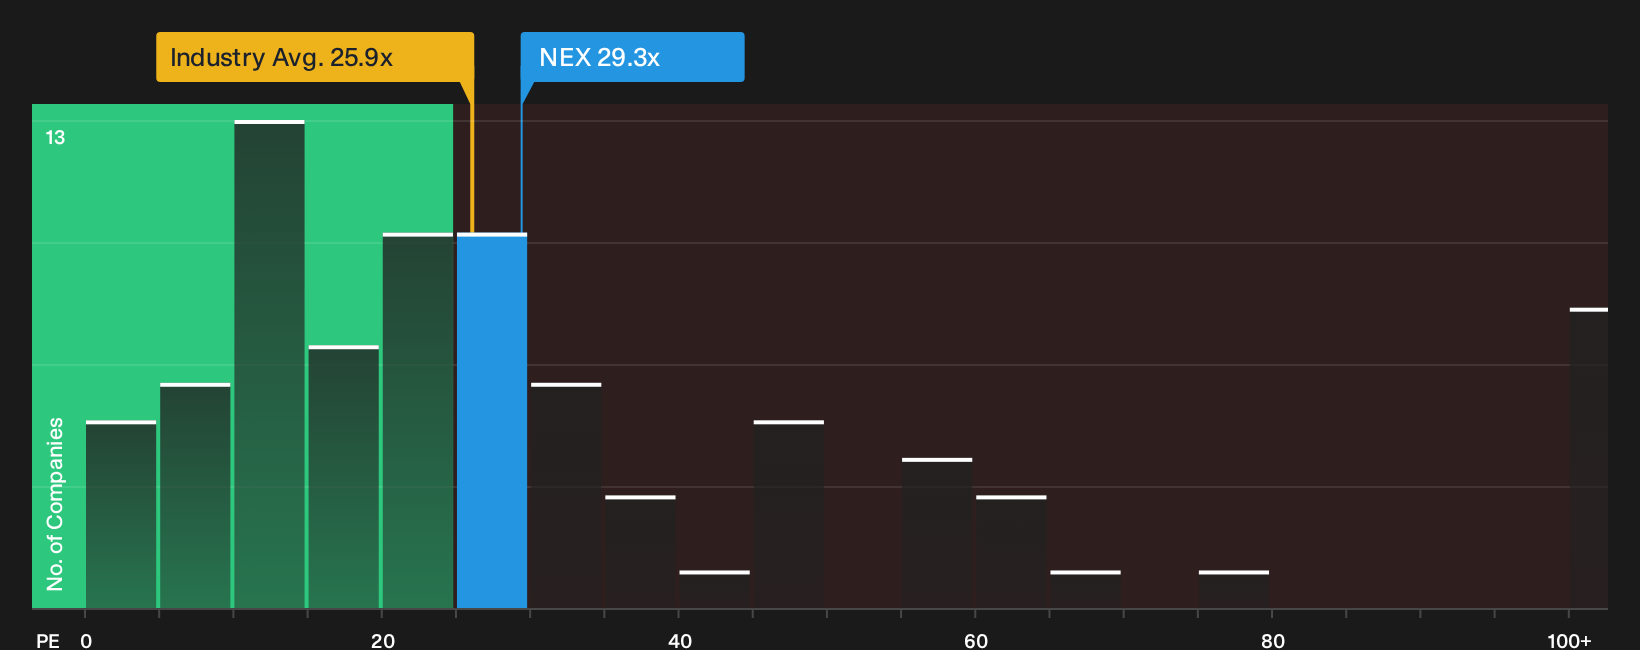The height and width of the screenshot is (650, 1640).
Task: Click the short bar ending at PE 80
Action: 1234,590
